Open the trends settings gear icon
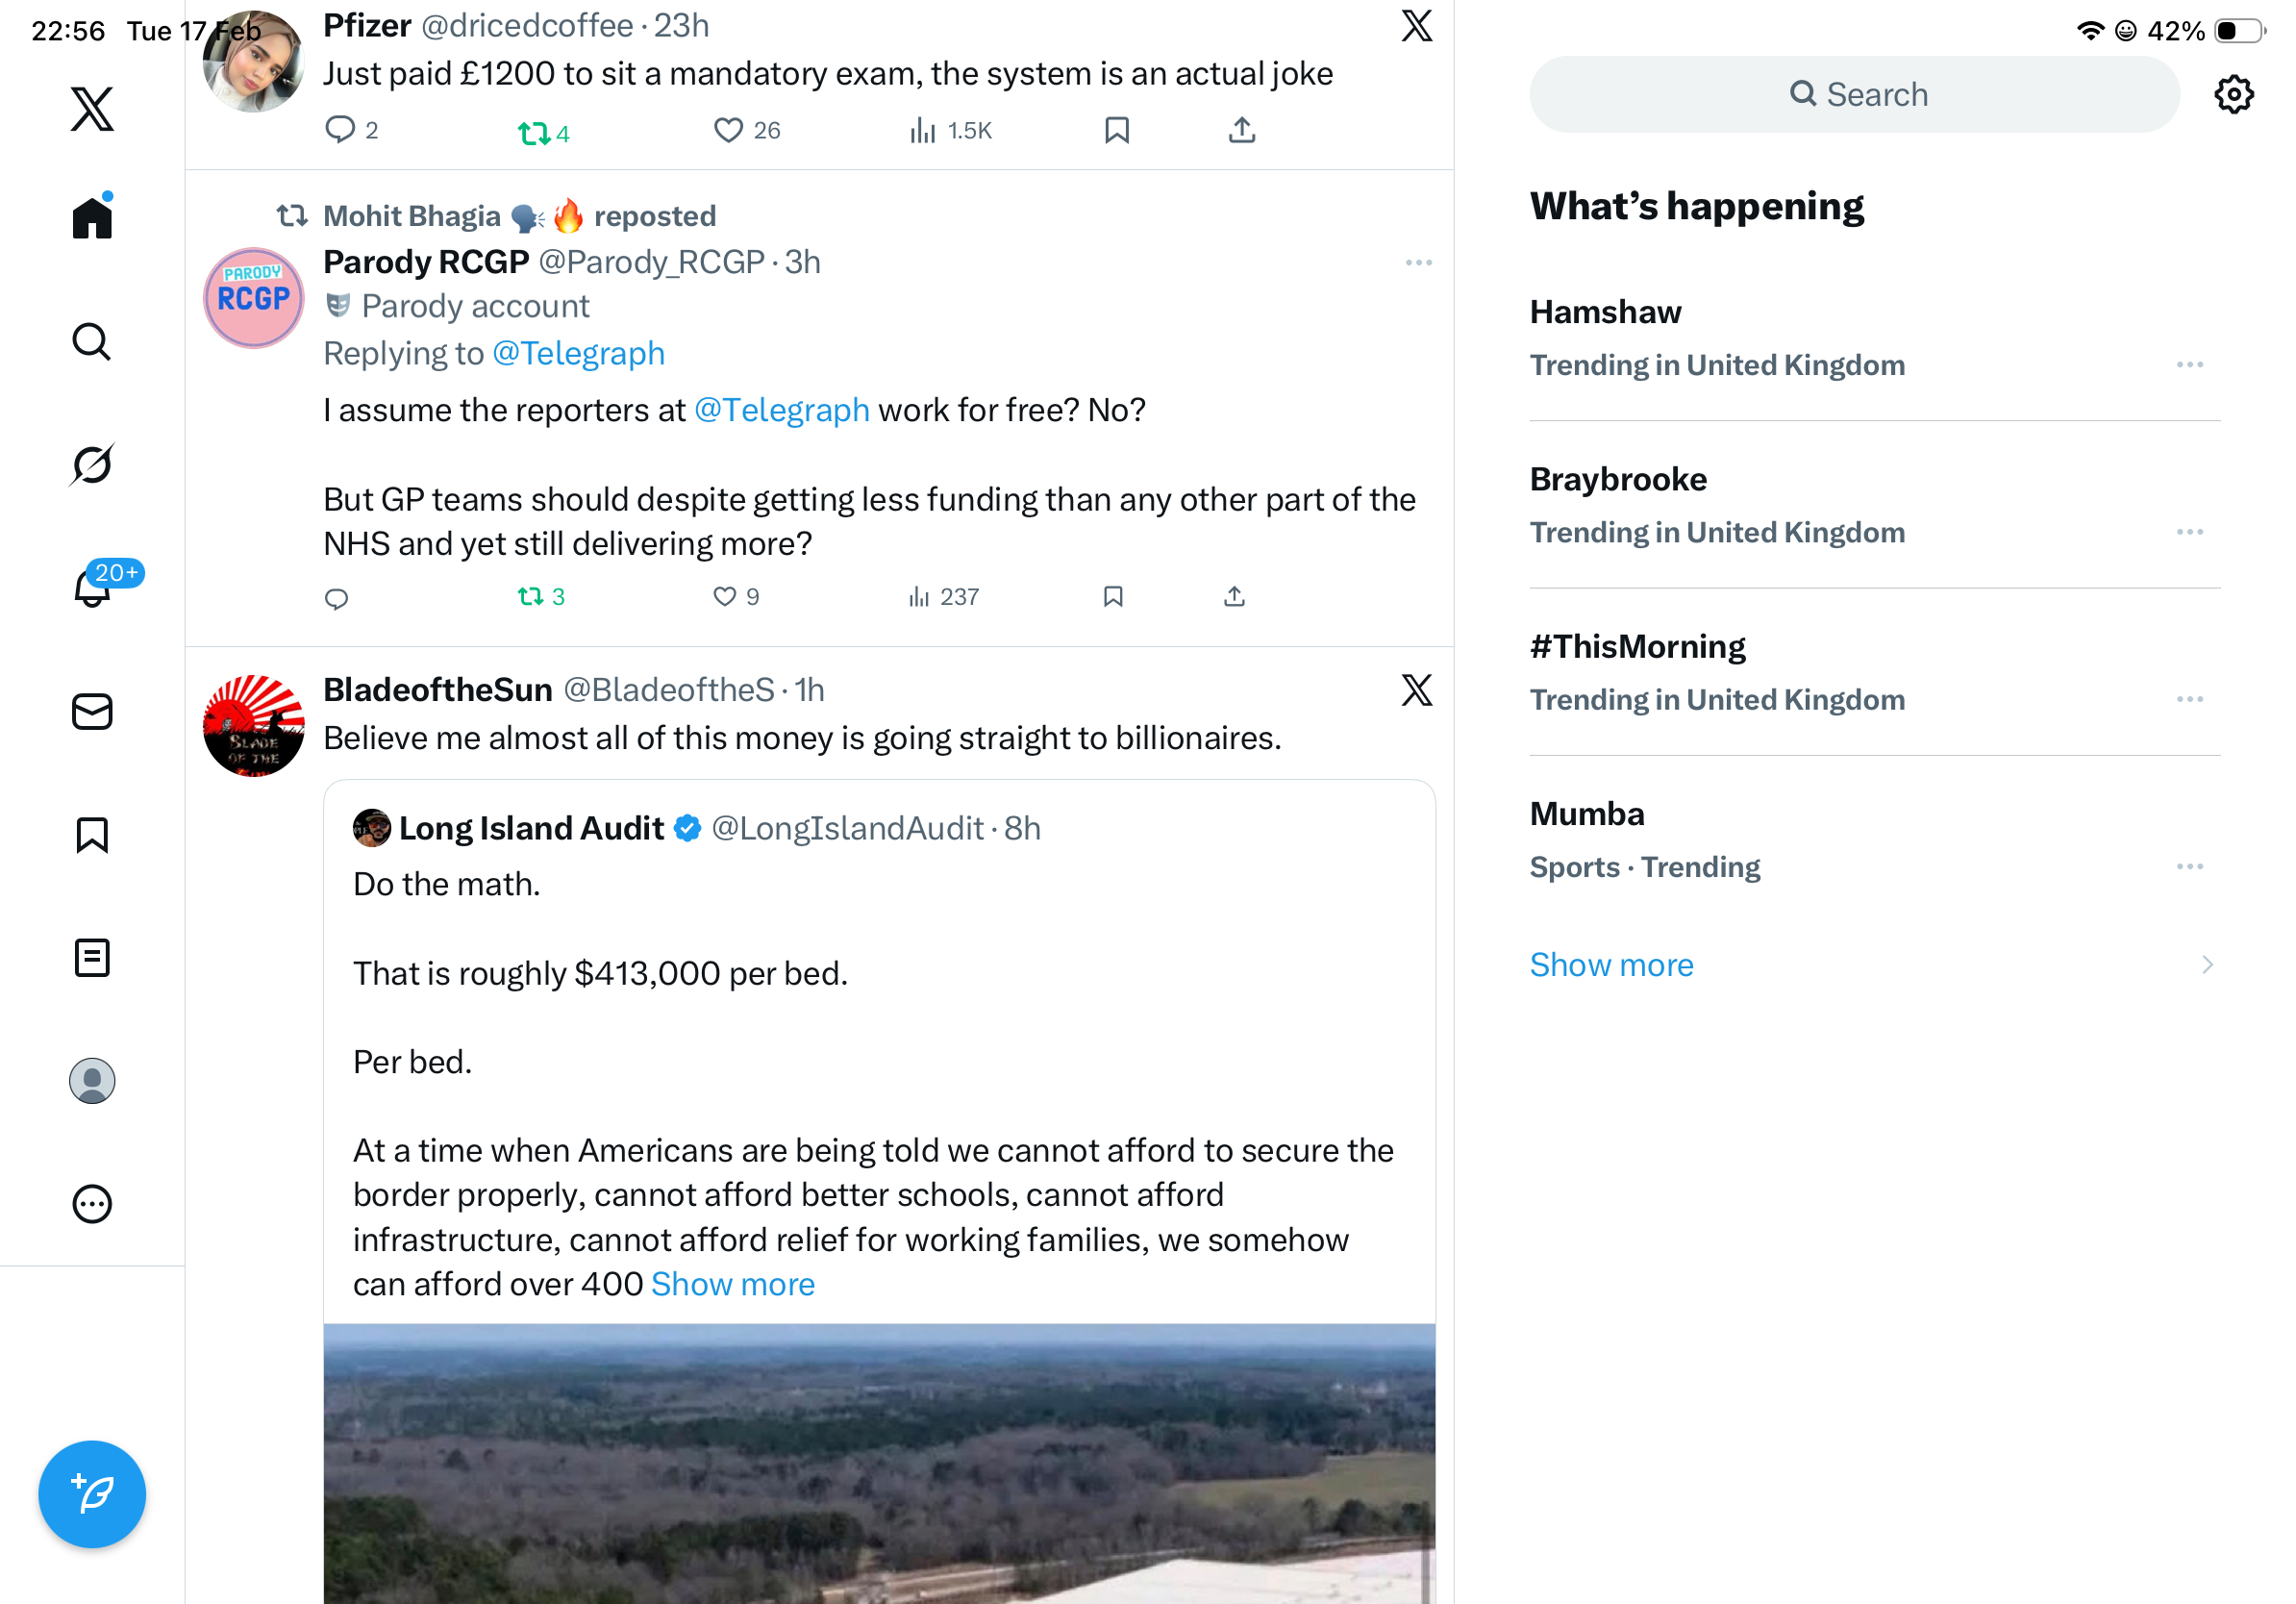Screen dimensions: 2296x1604 point(2233,95)
